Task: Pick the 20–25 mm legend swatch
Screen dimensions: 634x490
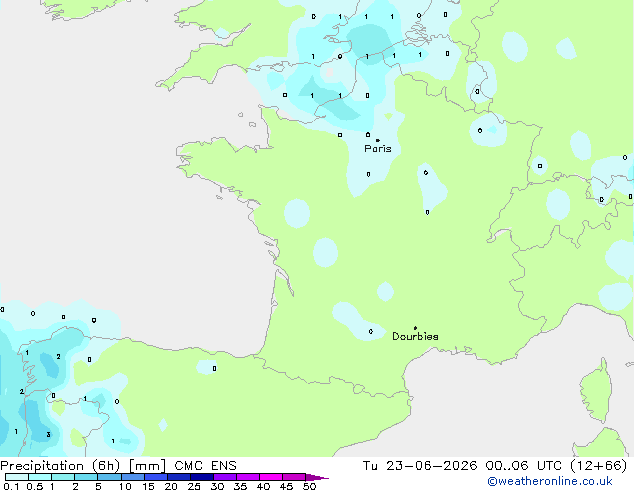Action: click(x=178, y=477)
